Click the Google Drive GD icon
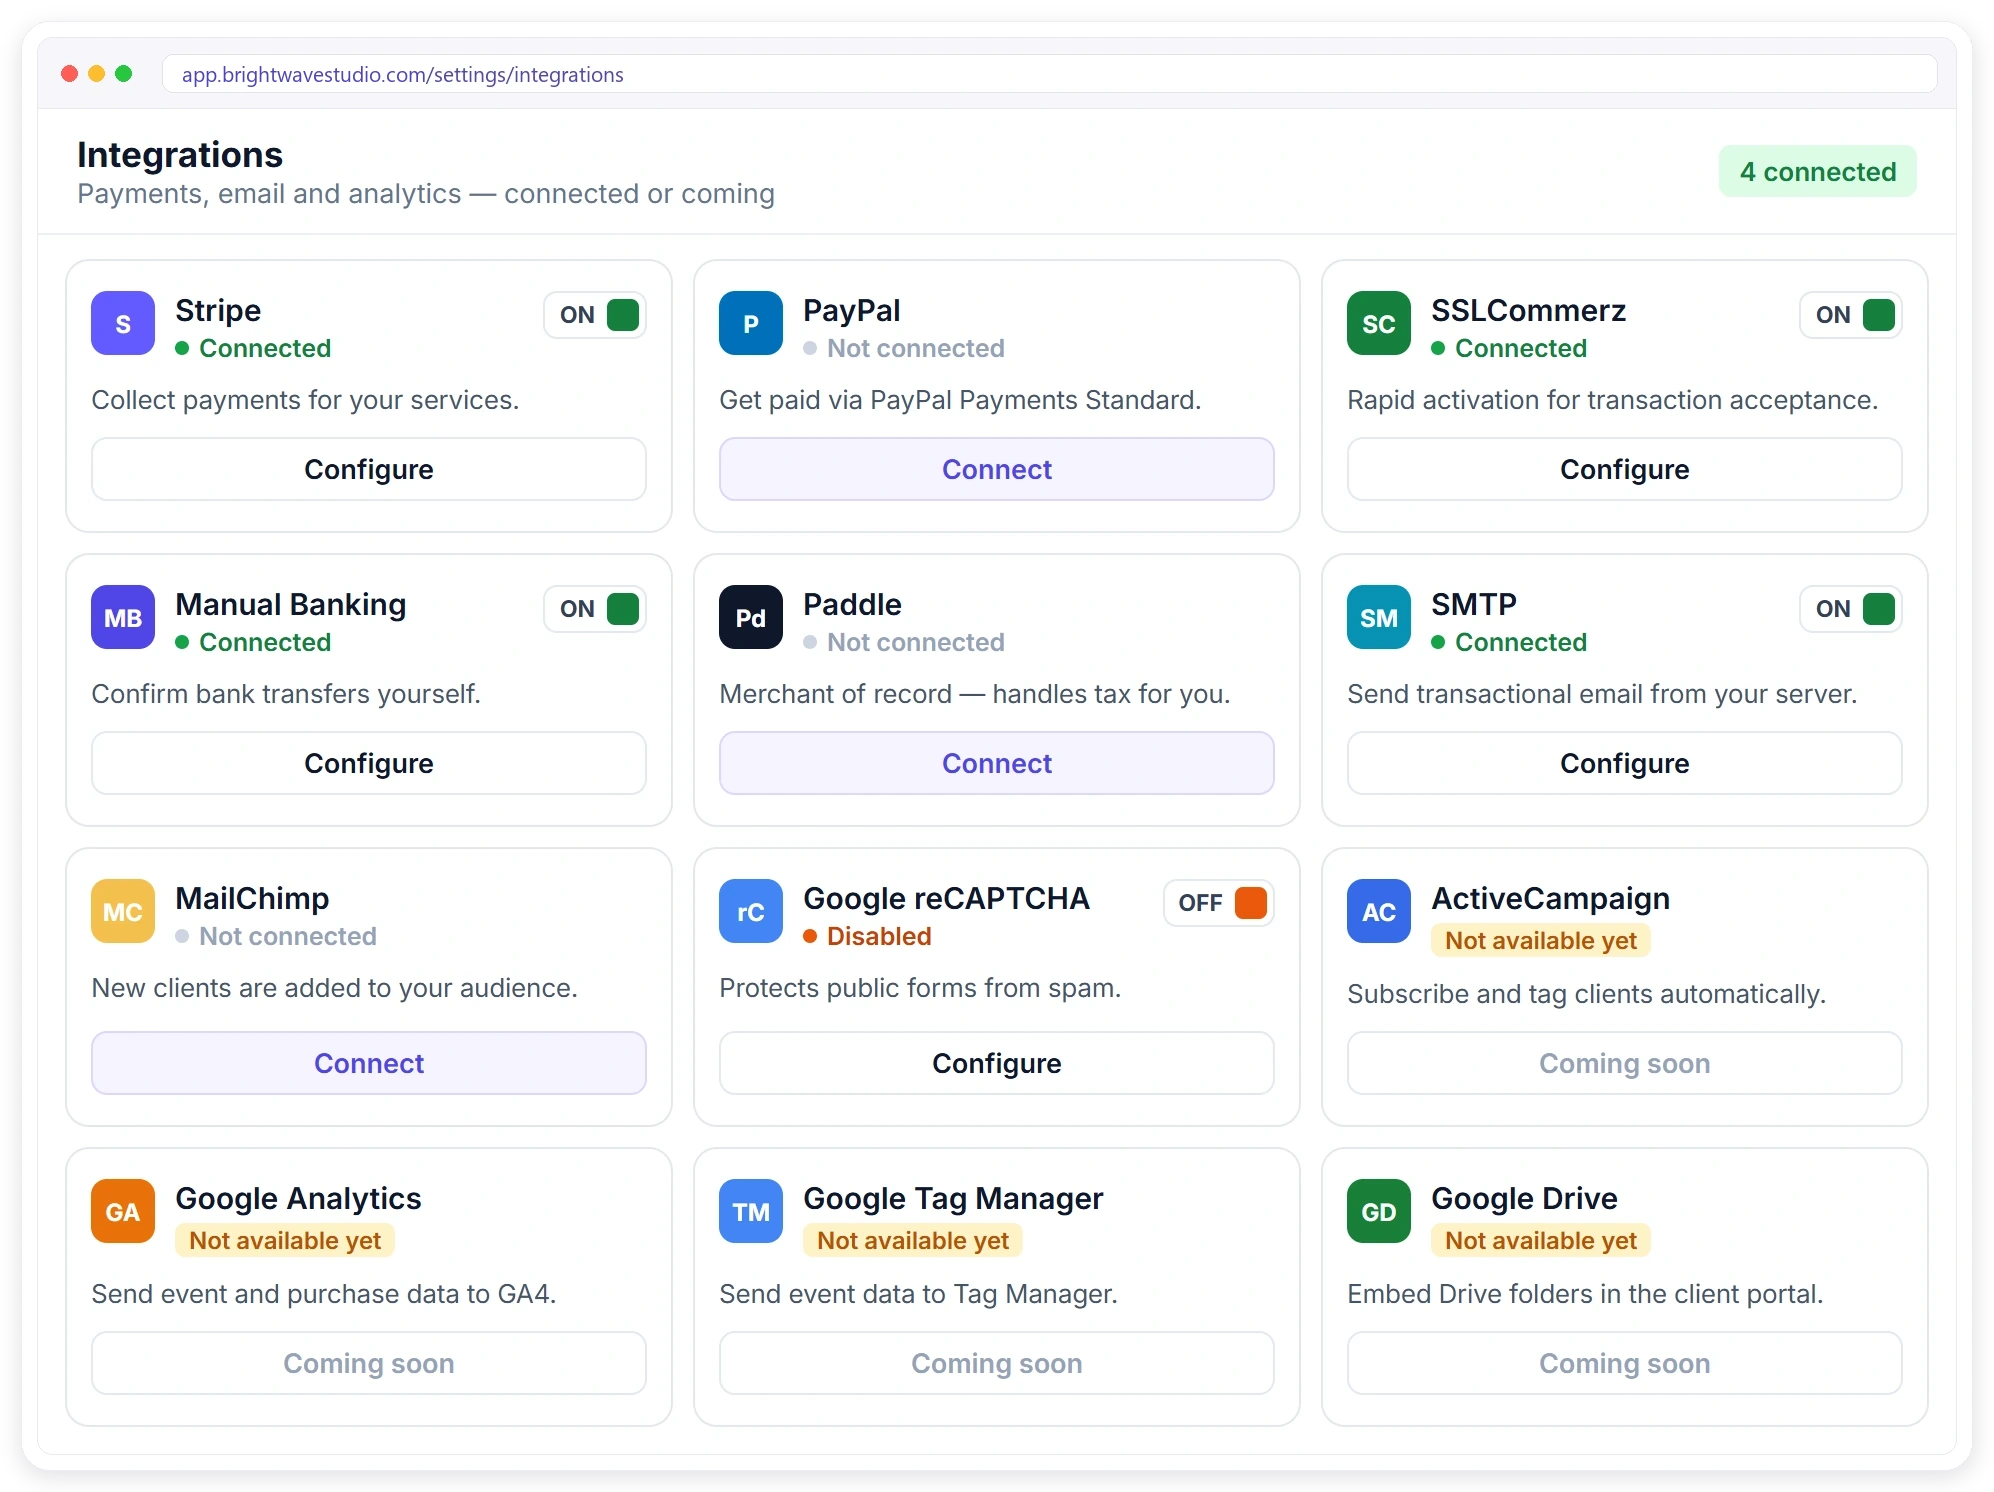Viewport: 1994px width, 1492px height. click(x=1379, y=1211)
